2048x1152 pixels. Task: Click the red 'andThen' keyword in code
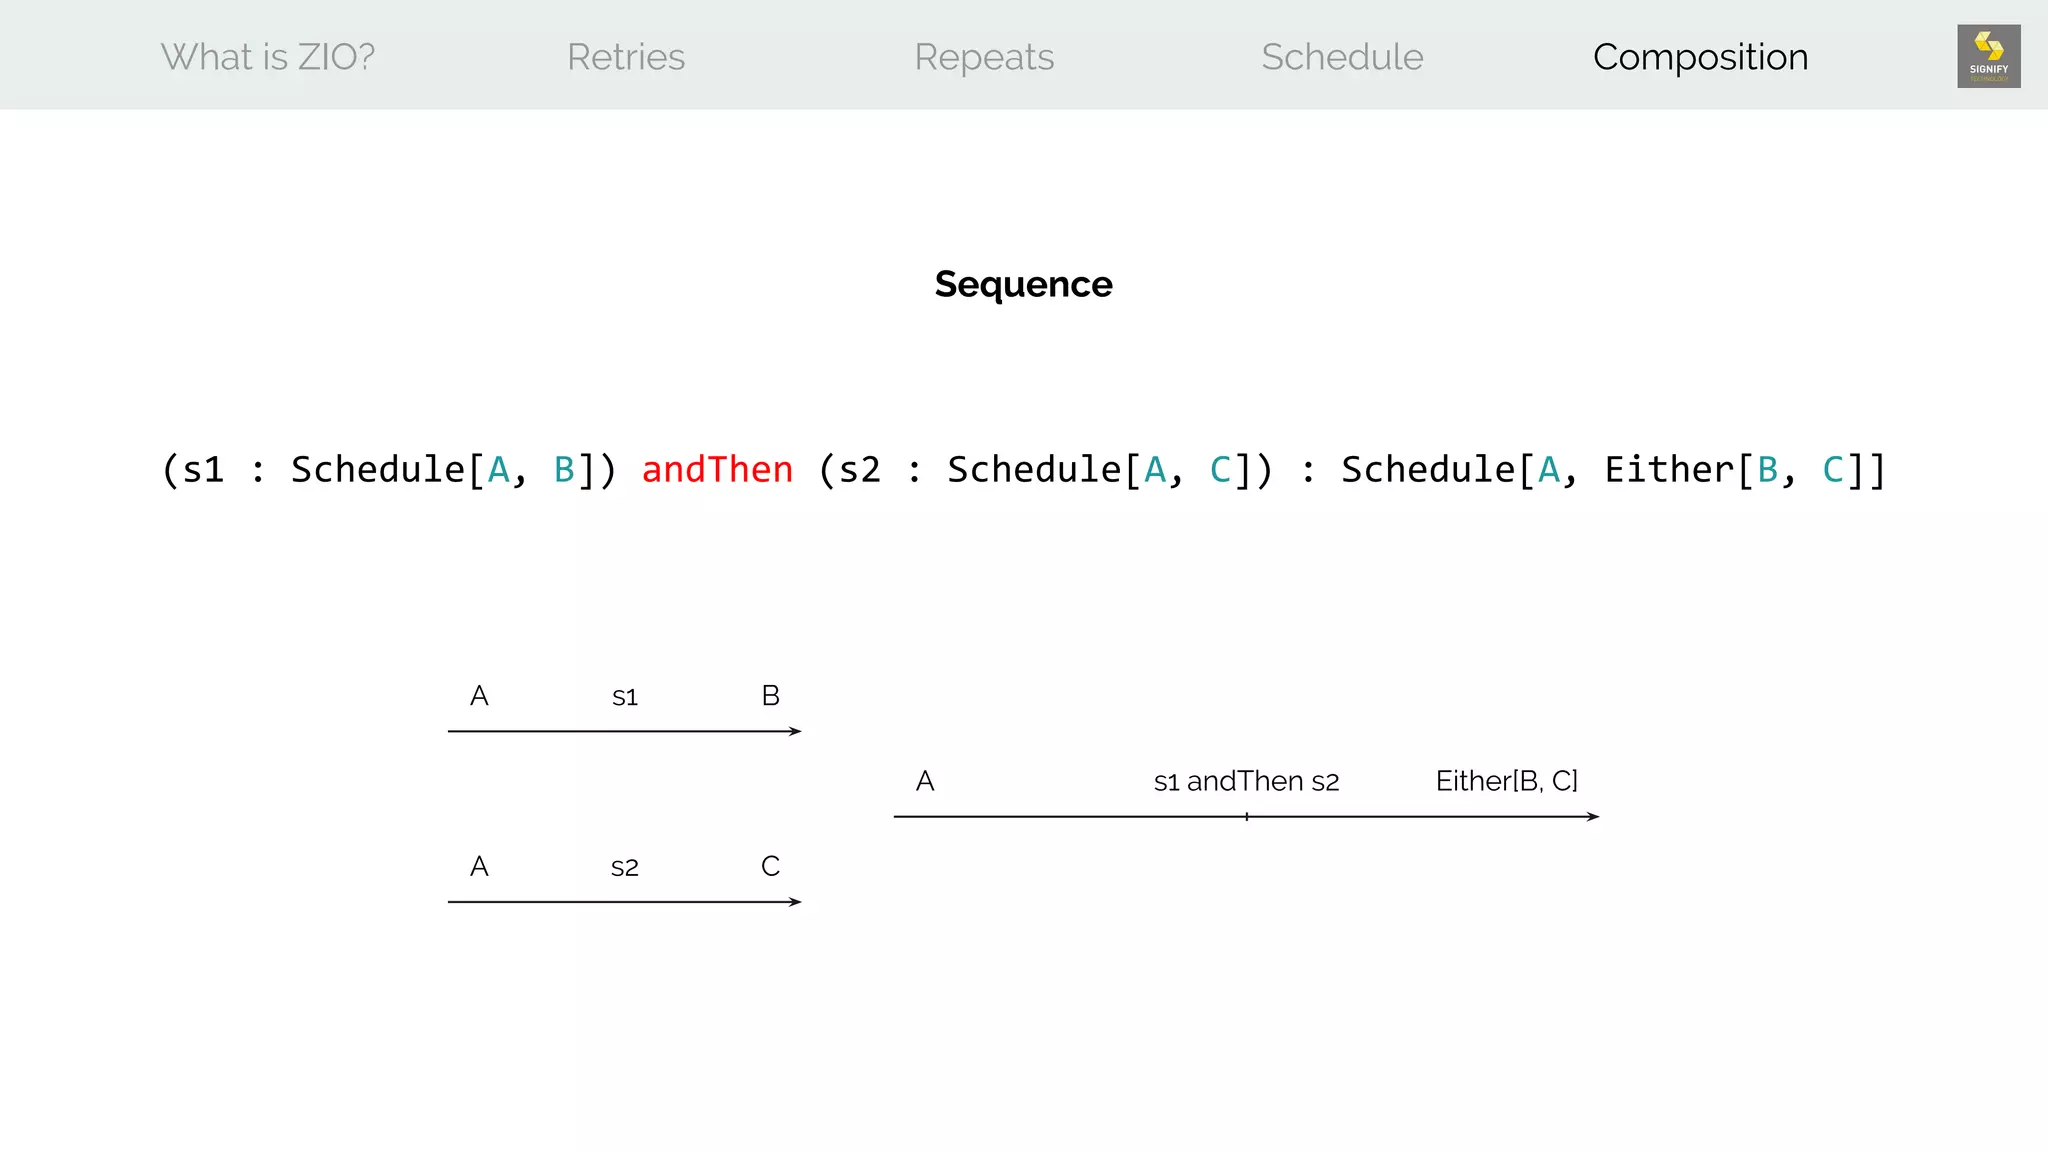pos(717,469)
